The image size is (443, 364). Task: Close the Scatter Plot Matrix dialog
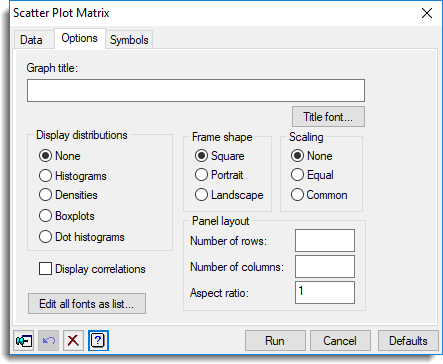point(427,13)
